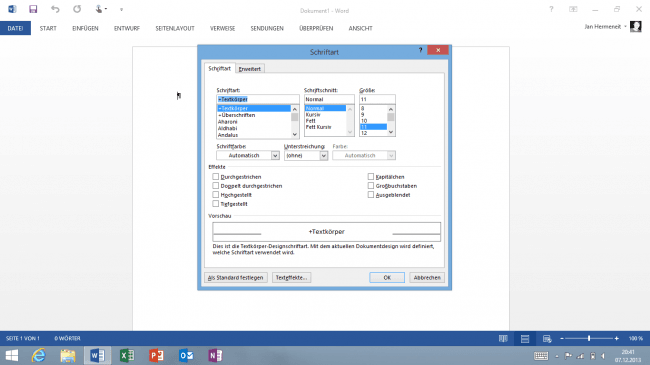This screenshot has width=650, height=365.
Task: Select font size 8
Action: [x=373, y=108]
